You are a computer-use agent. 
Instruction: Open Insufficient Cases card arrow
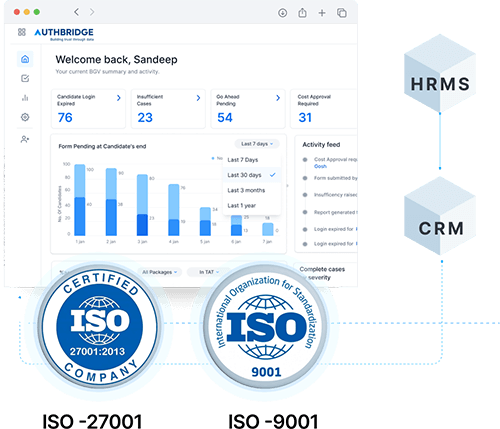coord(198,98)
